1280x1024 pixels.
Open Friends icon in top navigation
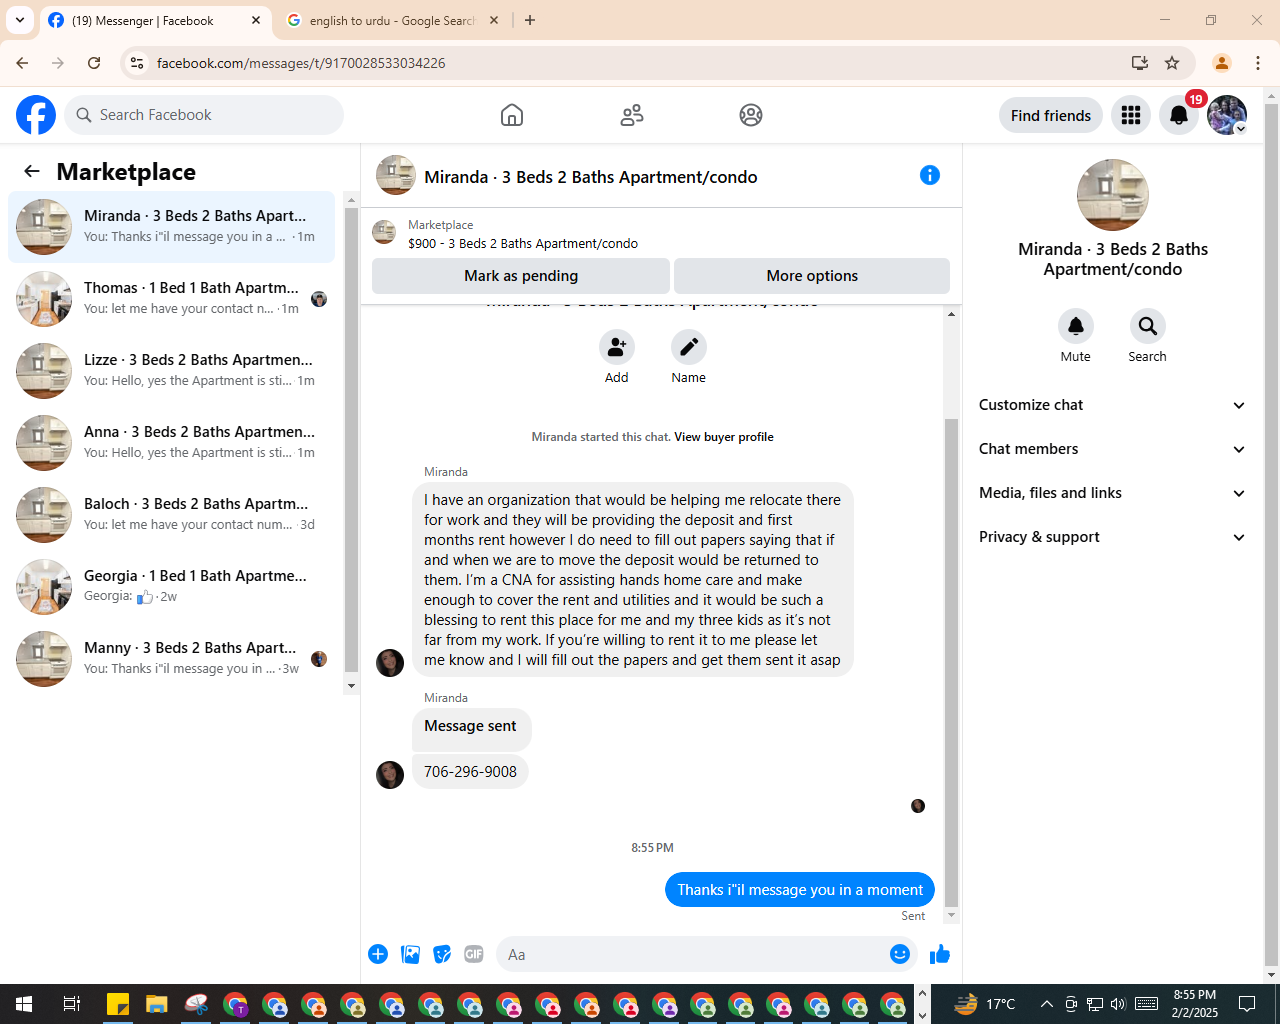632,115
